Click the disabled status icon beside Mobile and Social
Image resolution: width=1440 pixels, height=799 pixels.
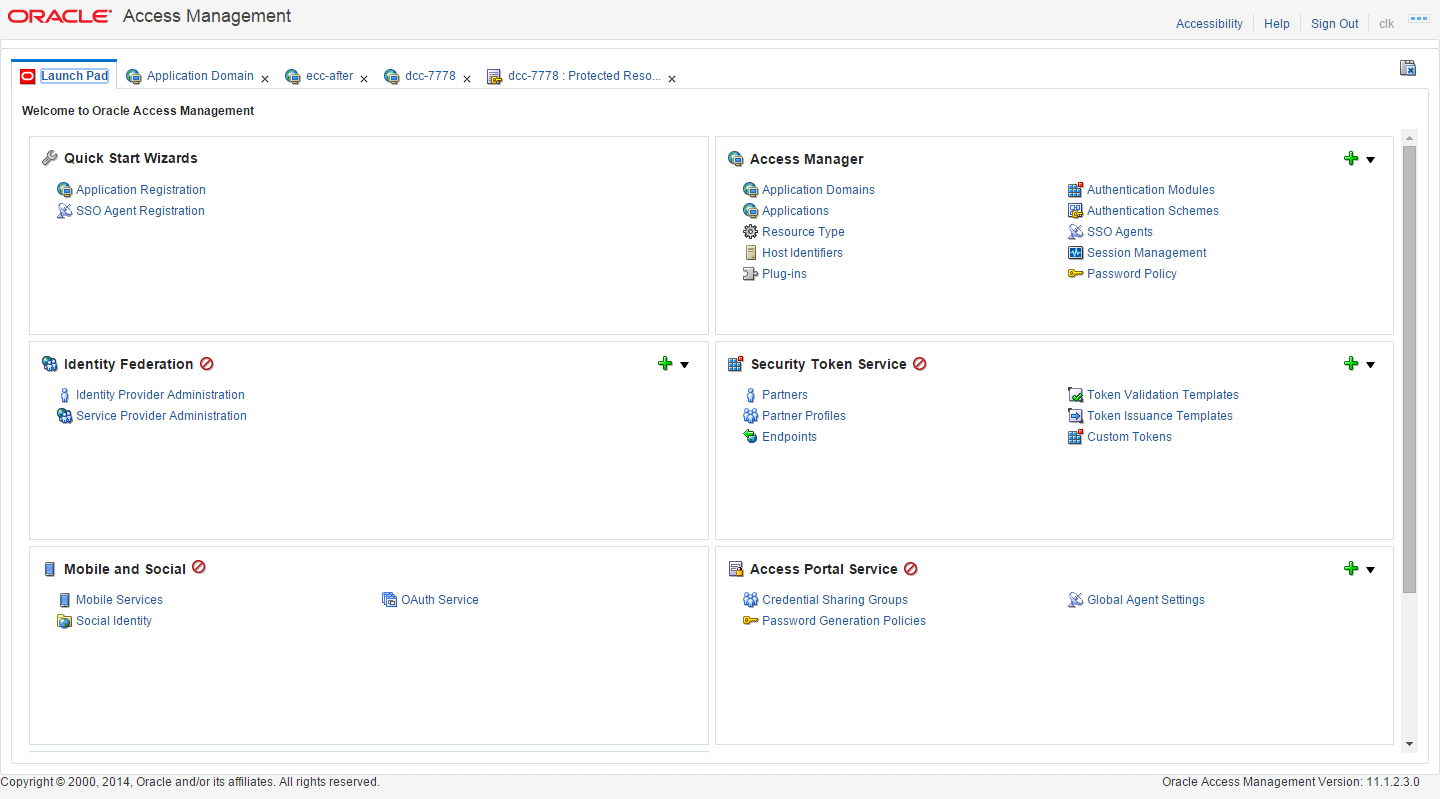click(199, 567)
